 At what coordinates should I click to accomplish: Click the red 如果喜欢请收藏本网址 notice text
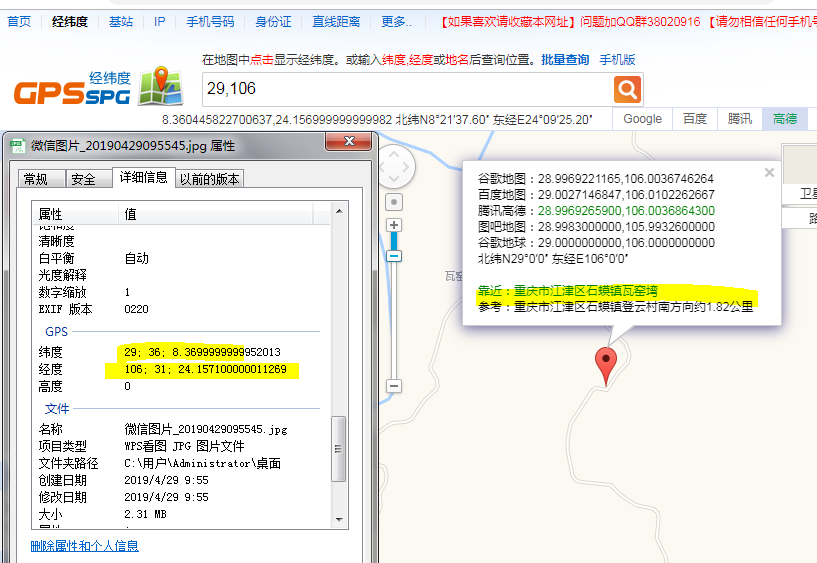point(509,21)
